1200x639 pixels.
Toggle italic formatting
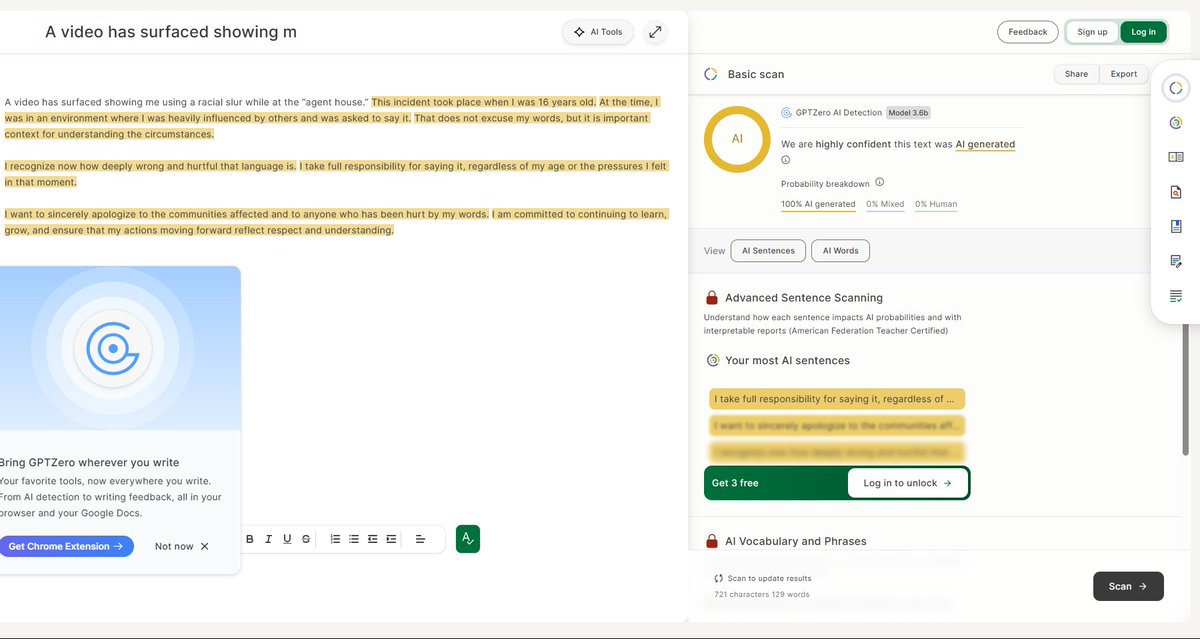pos(269,539)
